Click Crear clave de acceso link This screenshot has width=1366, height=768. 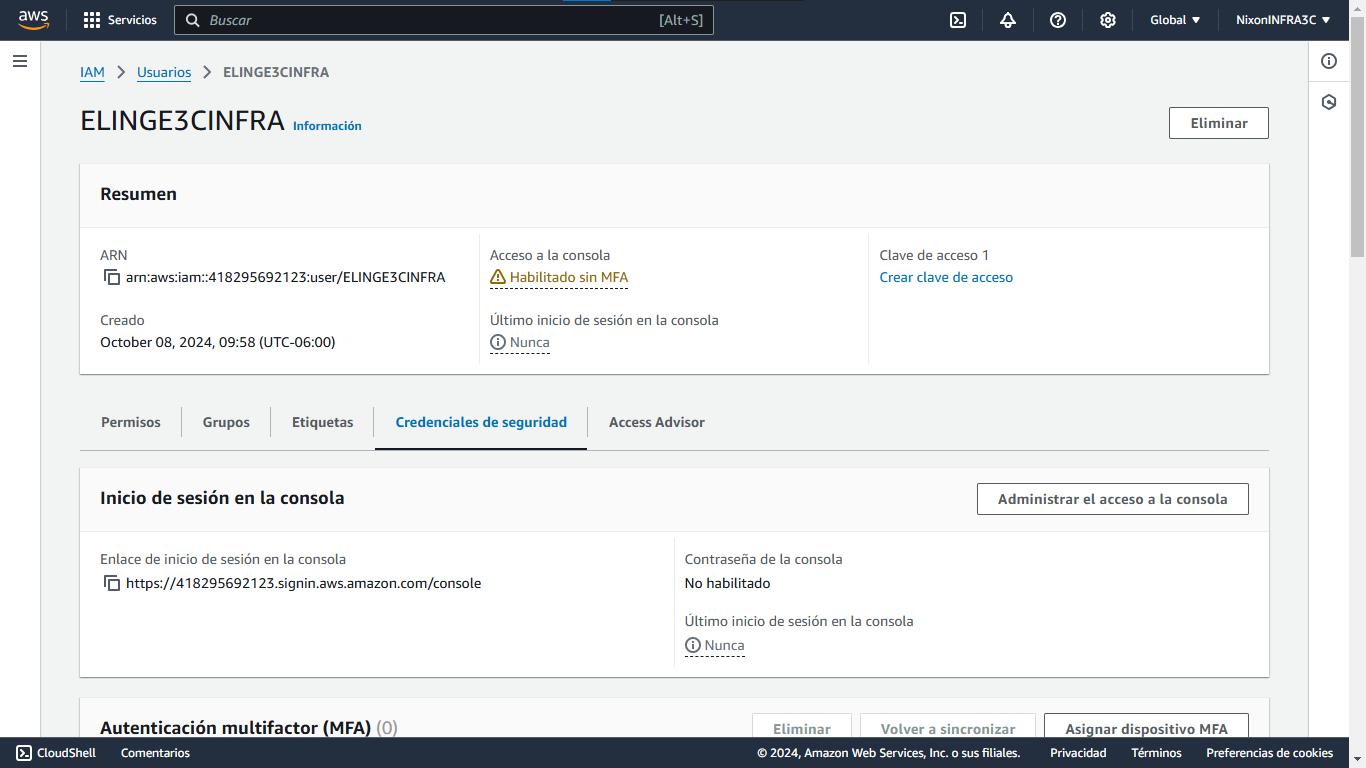point(946,277)
